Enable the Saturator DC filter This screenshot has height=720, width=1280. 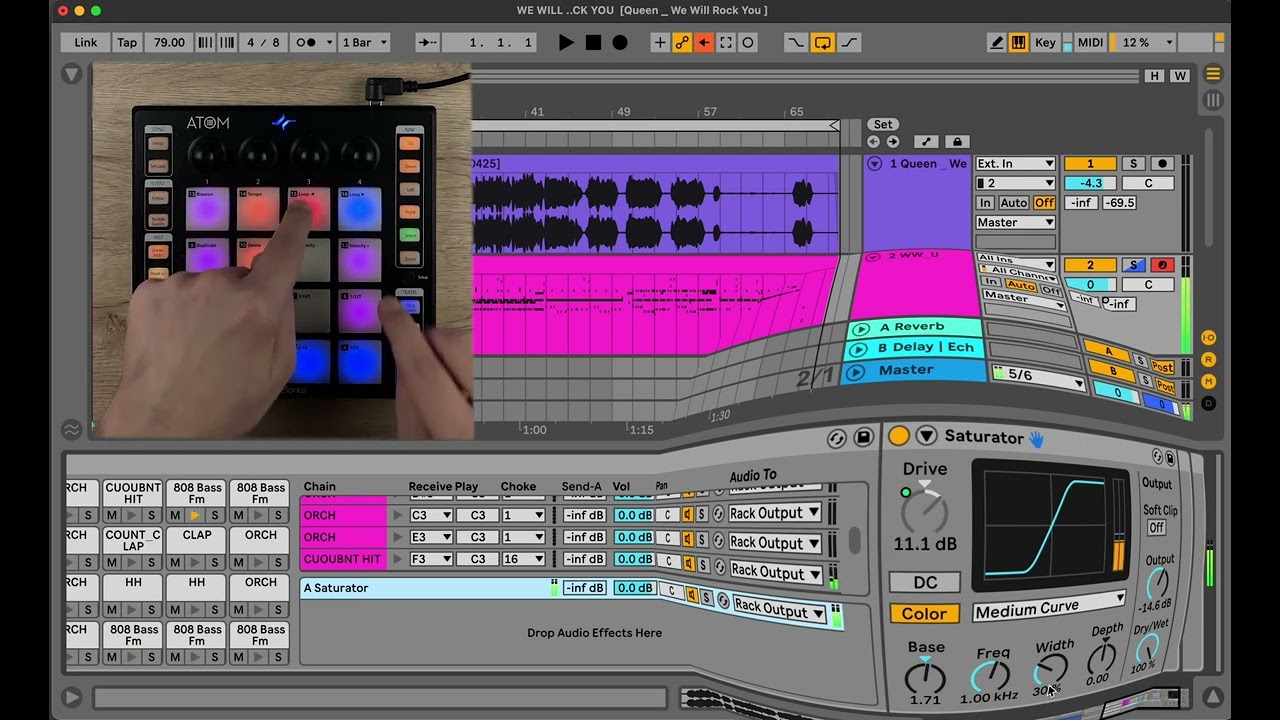(925, 583)
